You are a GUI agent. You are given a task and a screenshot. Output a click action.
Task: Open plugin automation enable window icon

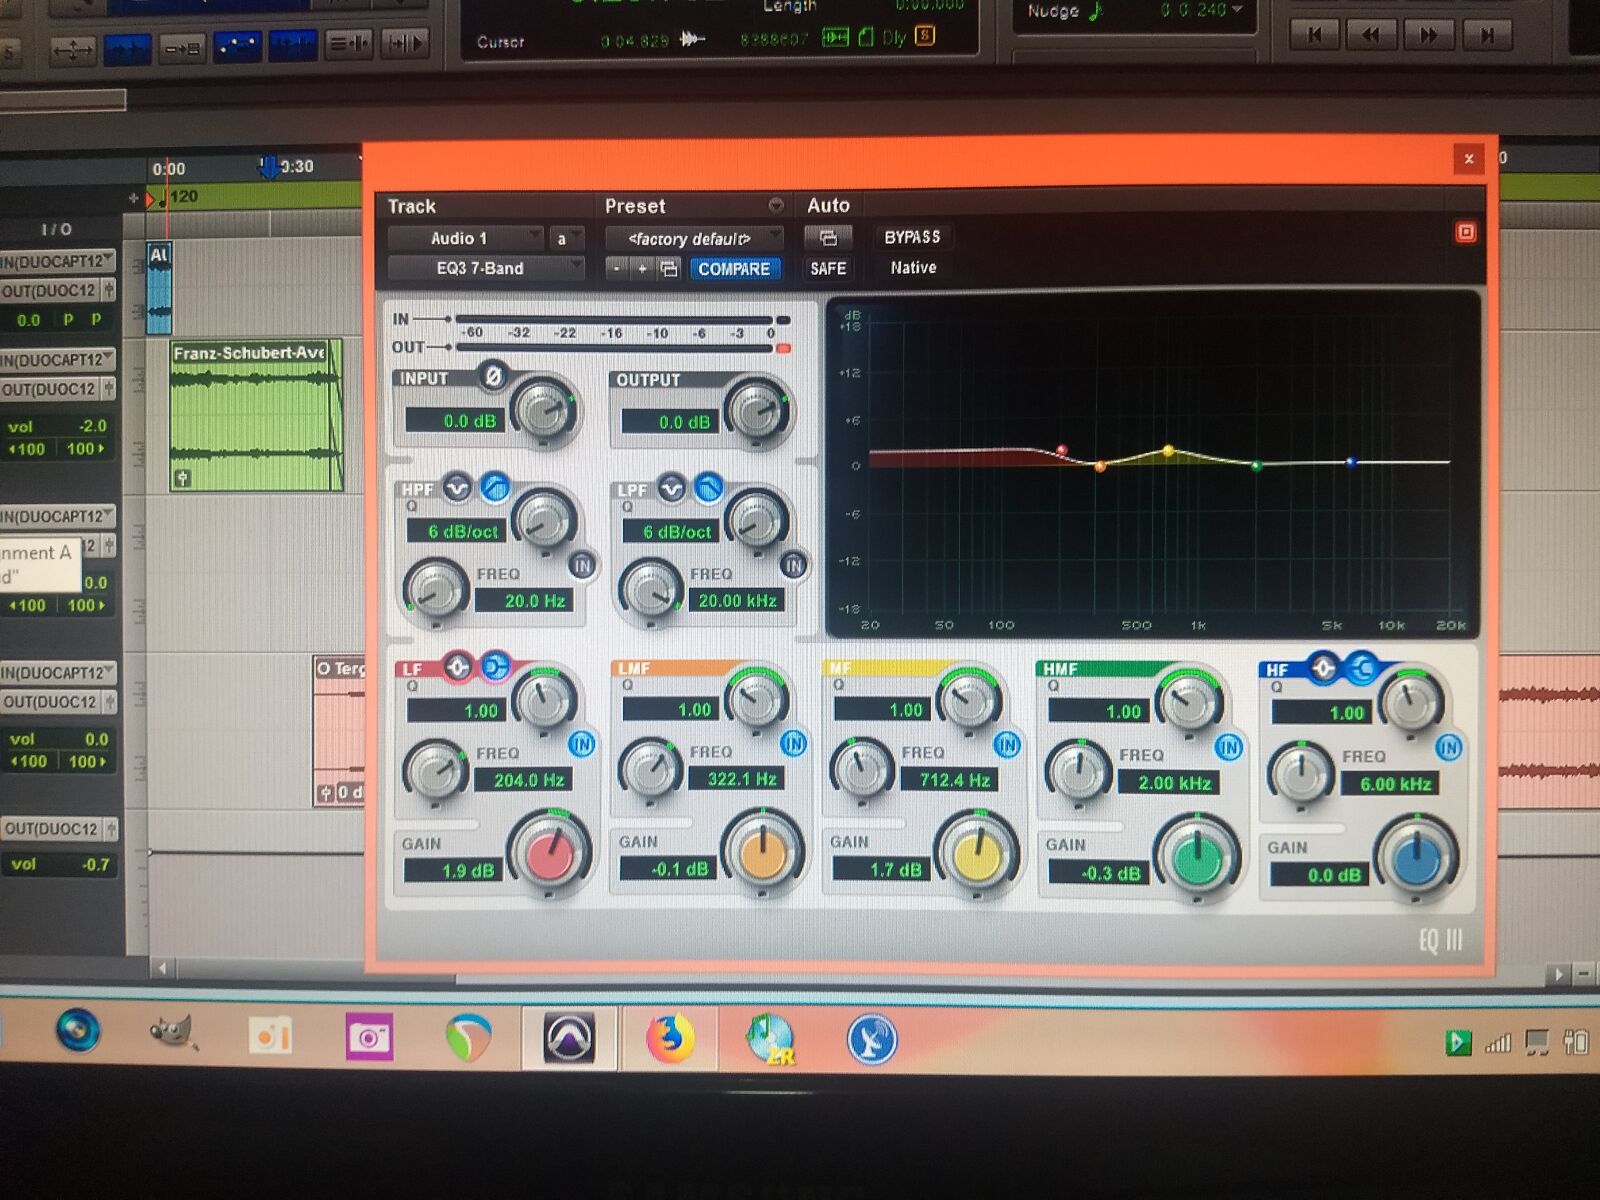(828, 238)
